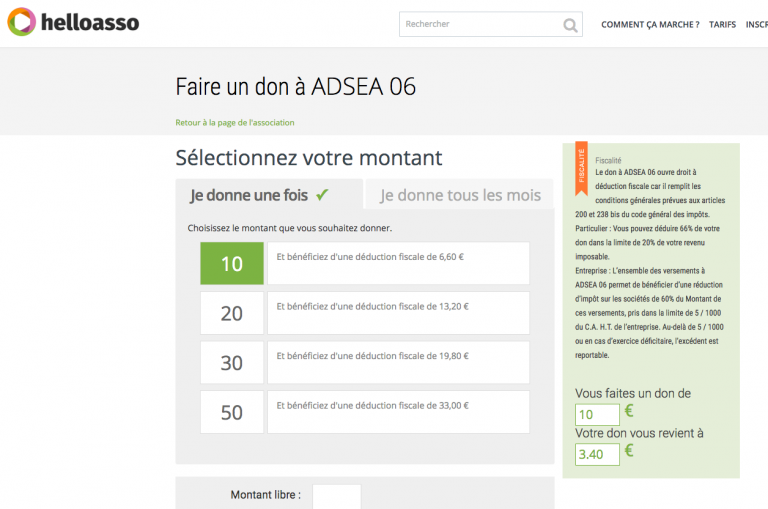Screen dimensions: 768x509
Task: Open the Tarifs menu item
Action: [722, 24]
